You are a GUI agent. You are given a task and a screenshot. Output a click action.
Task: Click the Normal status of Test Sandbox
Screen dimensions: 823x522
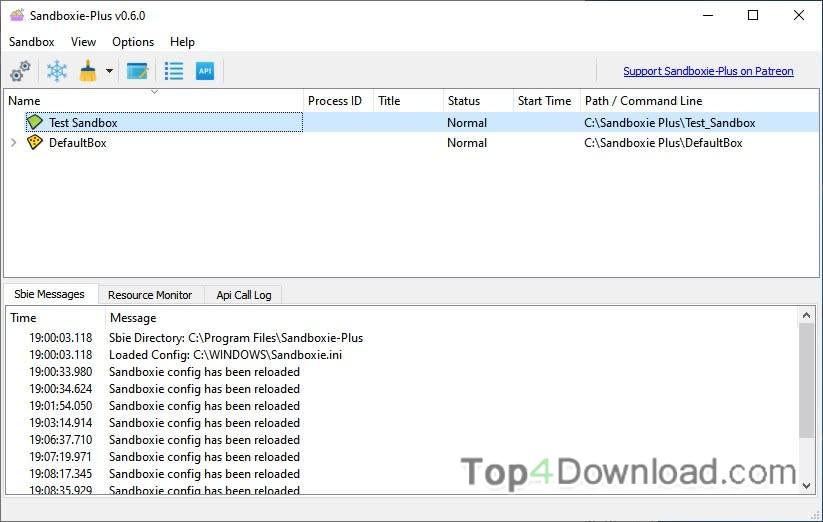467,123
